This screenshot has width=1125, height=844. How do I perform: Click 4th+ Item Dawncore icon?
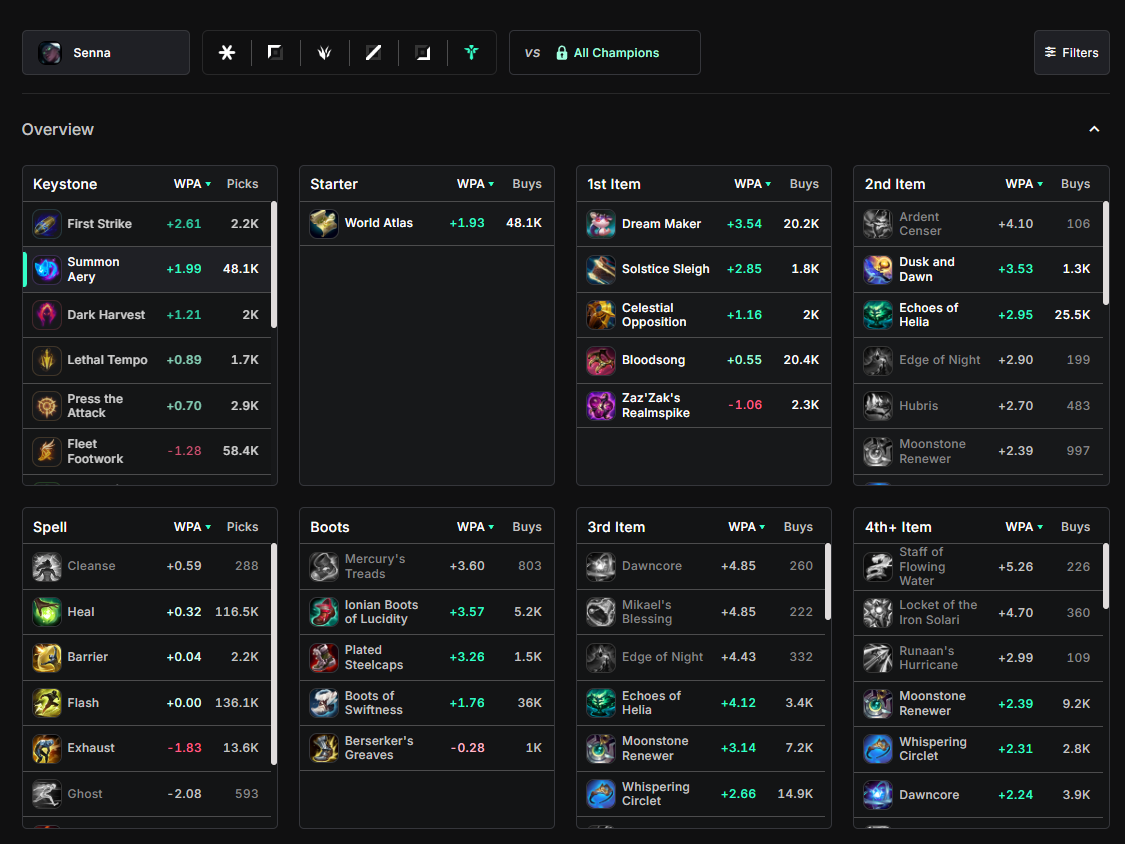point(877,794)
